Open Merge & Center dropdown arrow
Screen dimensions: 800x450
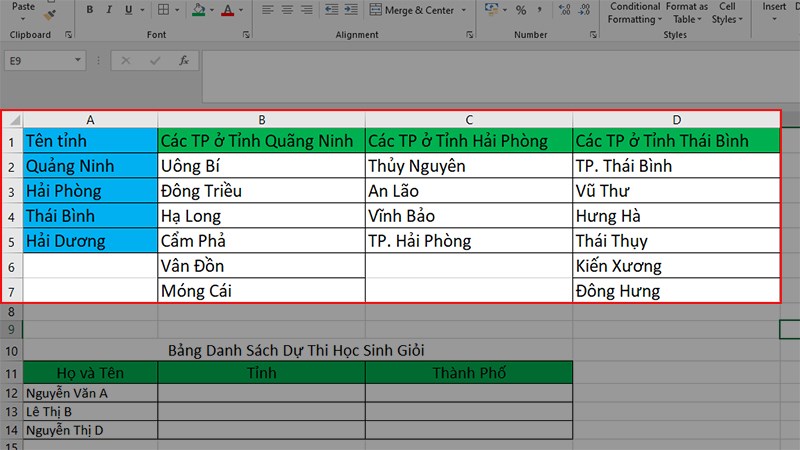click(464, 10)
